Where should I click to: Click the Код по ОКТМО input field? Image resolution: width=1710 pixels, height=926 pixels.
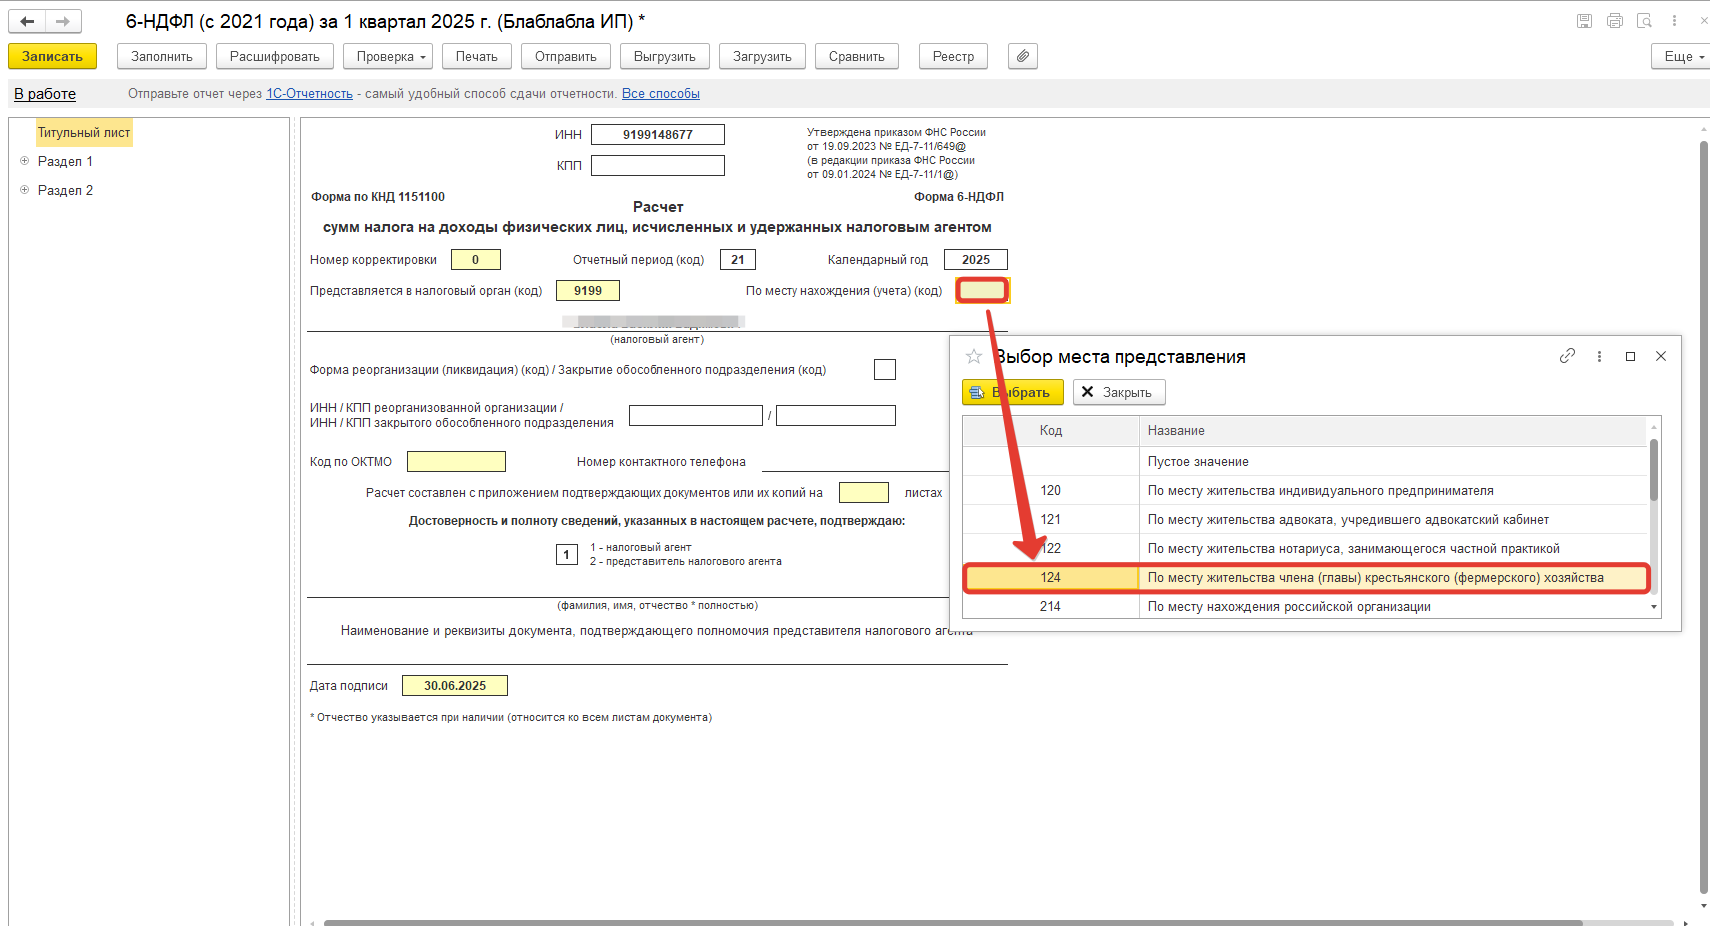(x=456, y=462)
